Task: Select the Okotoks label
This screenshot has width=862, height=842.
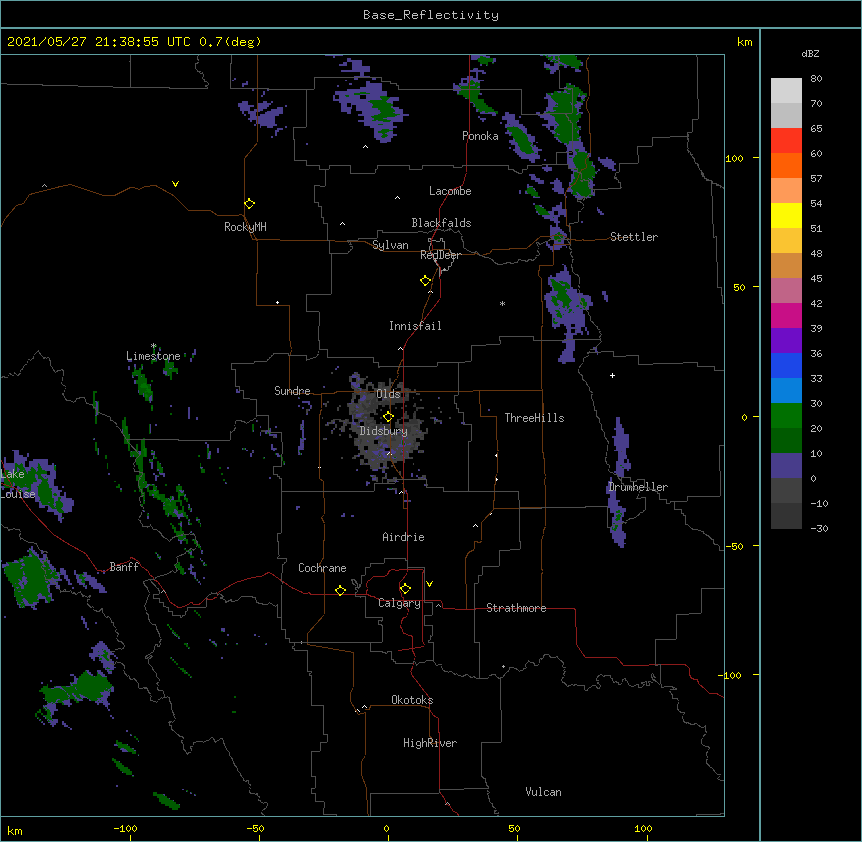Action: [412, 700]
